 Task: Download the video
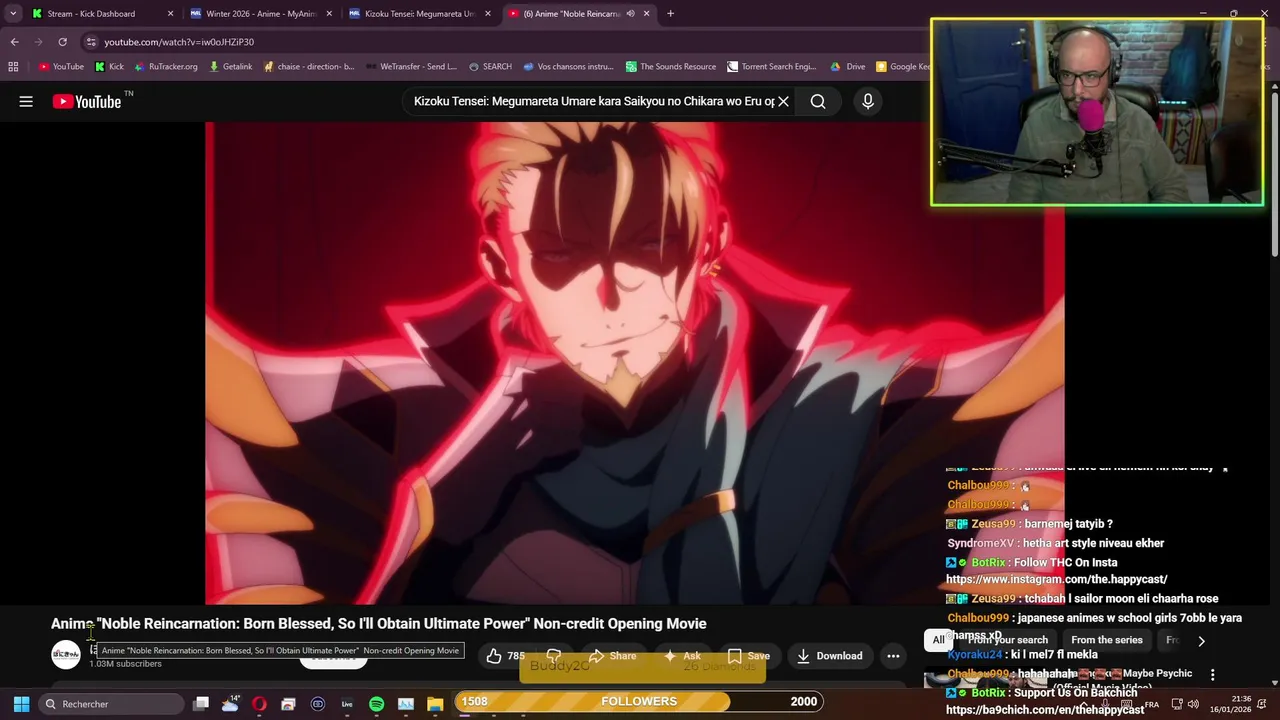pyautogui.click(x=829, y=656)
